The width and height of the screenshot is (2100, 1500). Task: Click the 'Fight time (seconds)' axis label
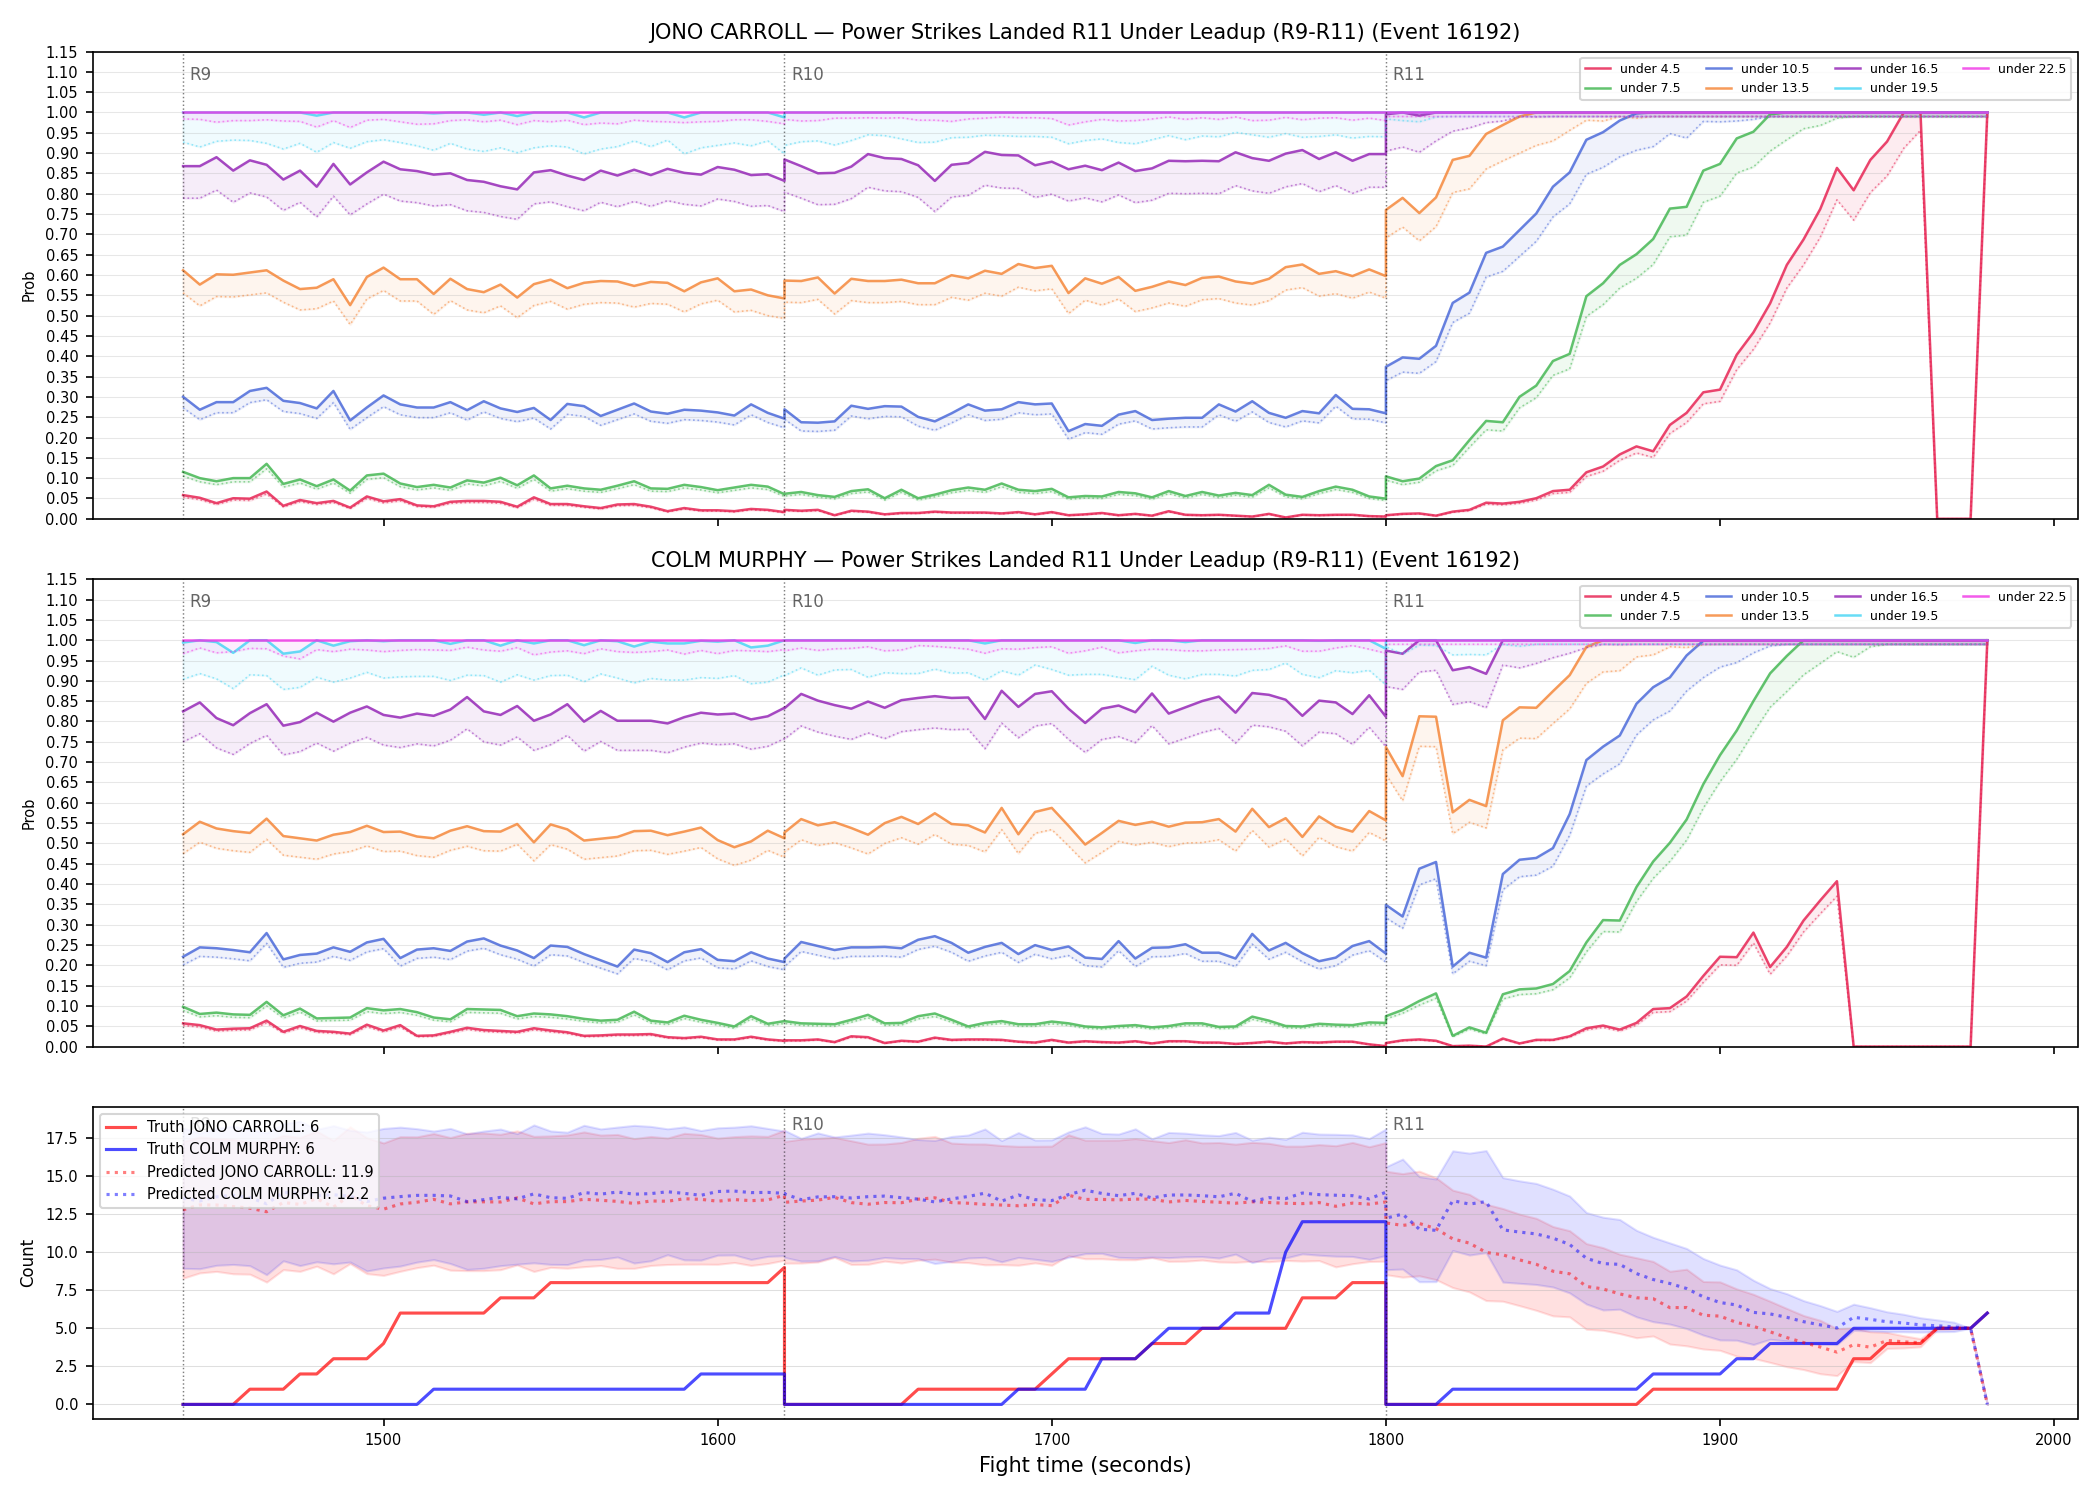pyautogui.click(x=1085, y=1465)
